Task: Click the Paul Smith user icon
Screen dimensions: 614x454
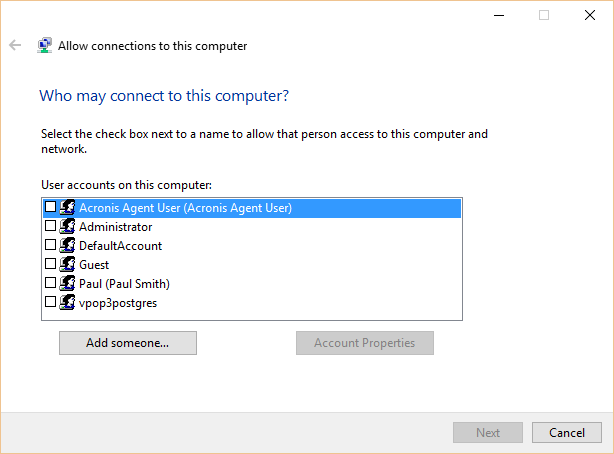Action: click(x=67, y=283)
